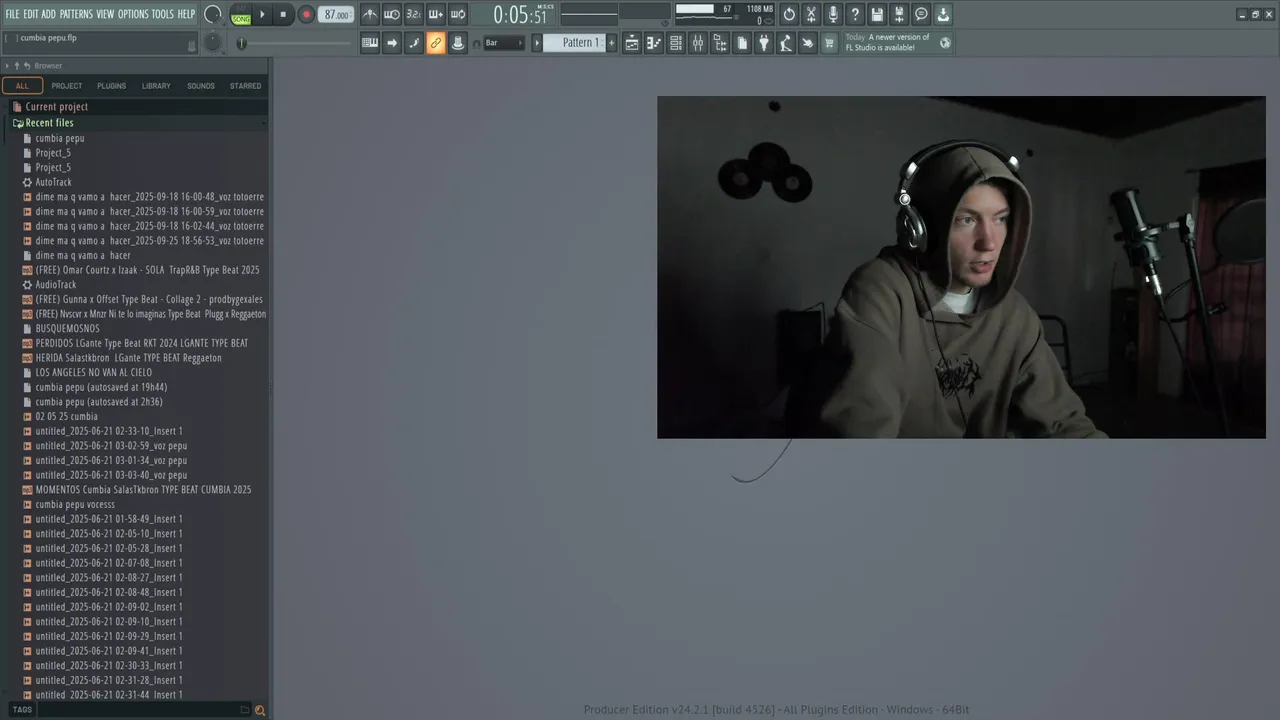Viewport: 1280px width, 720px height.
Task: Open the Playlist view
Action: (x=632, y=43)
